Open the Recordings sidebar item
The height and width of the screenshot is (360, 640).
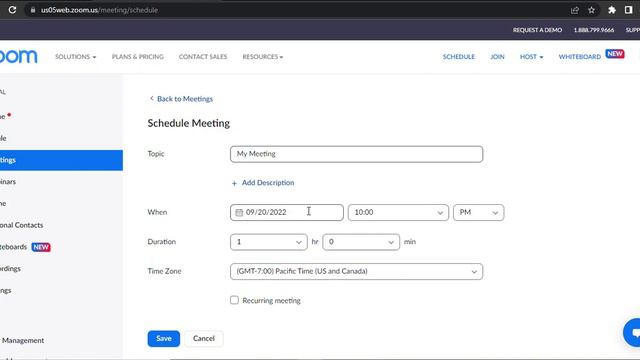10,269
